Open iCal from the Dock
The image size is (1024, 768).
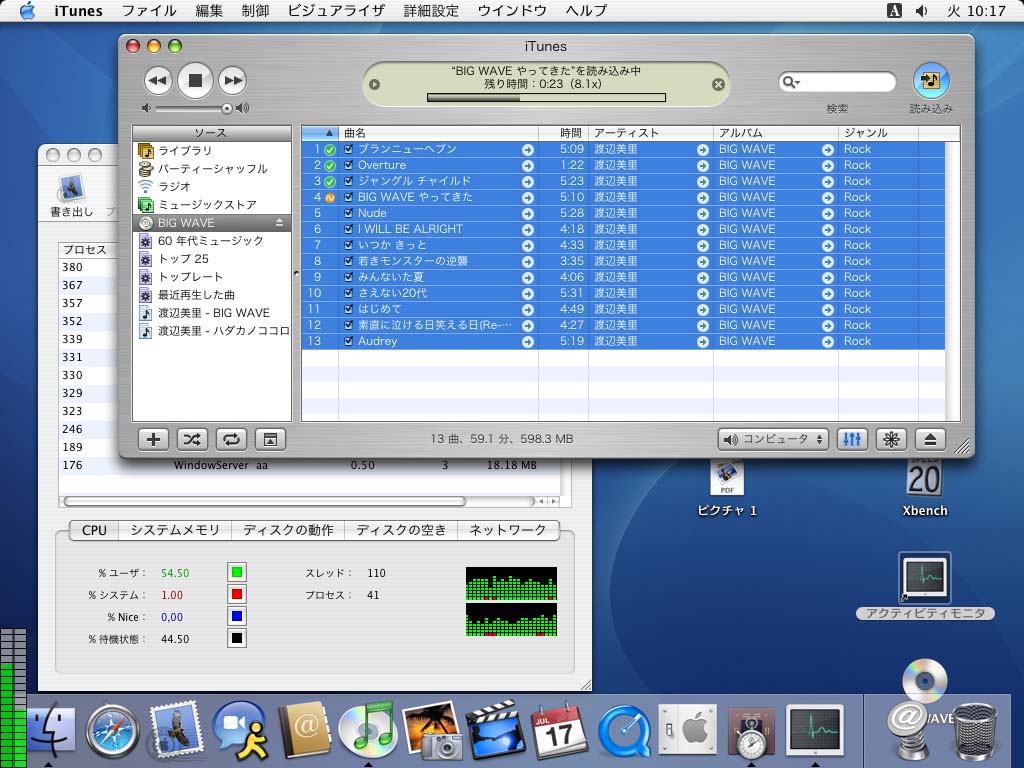click(x=560, y=730)
